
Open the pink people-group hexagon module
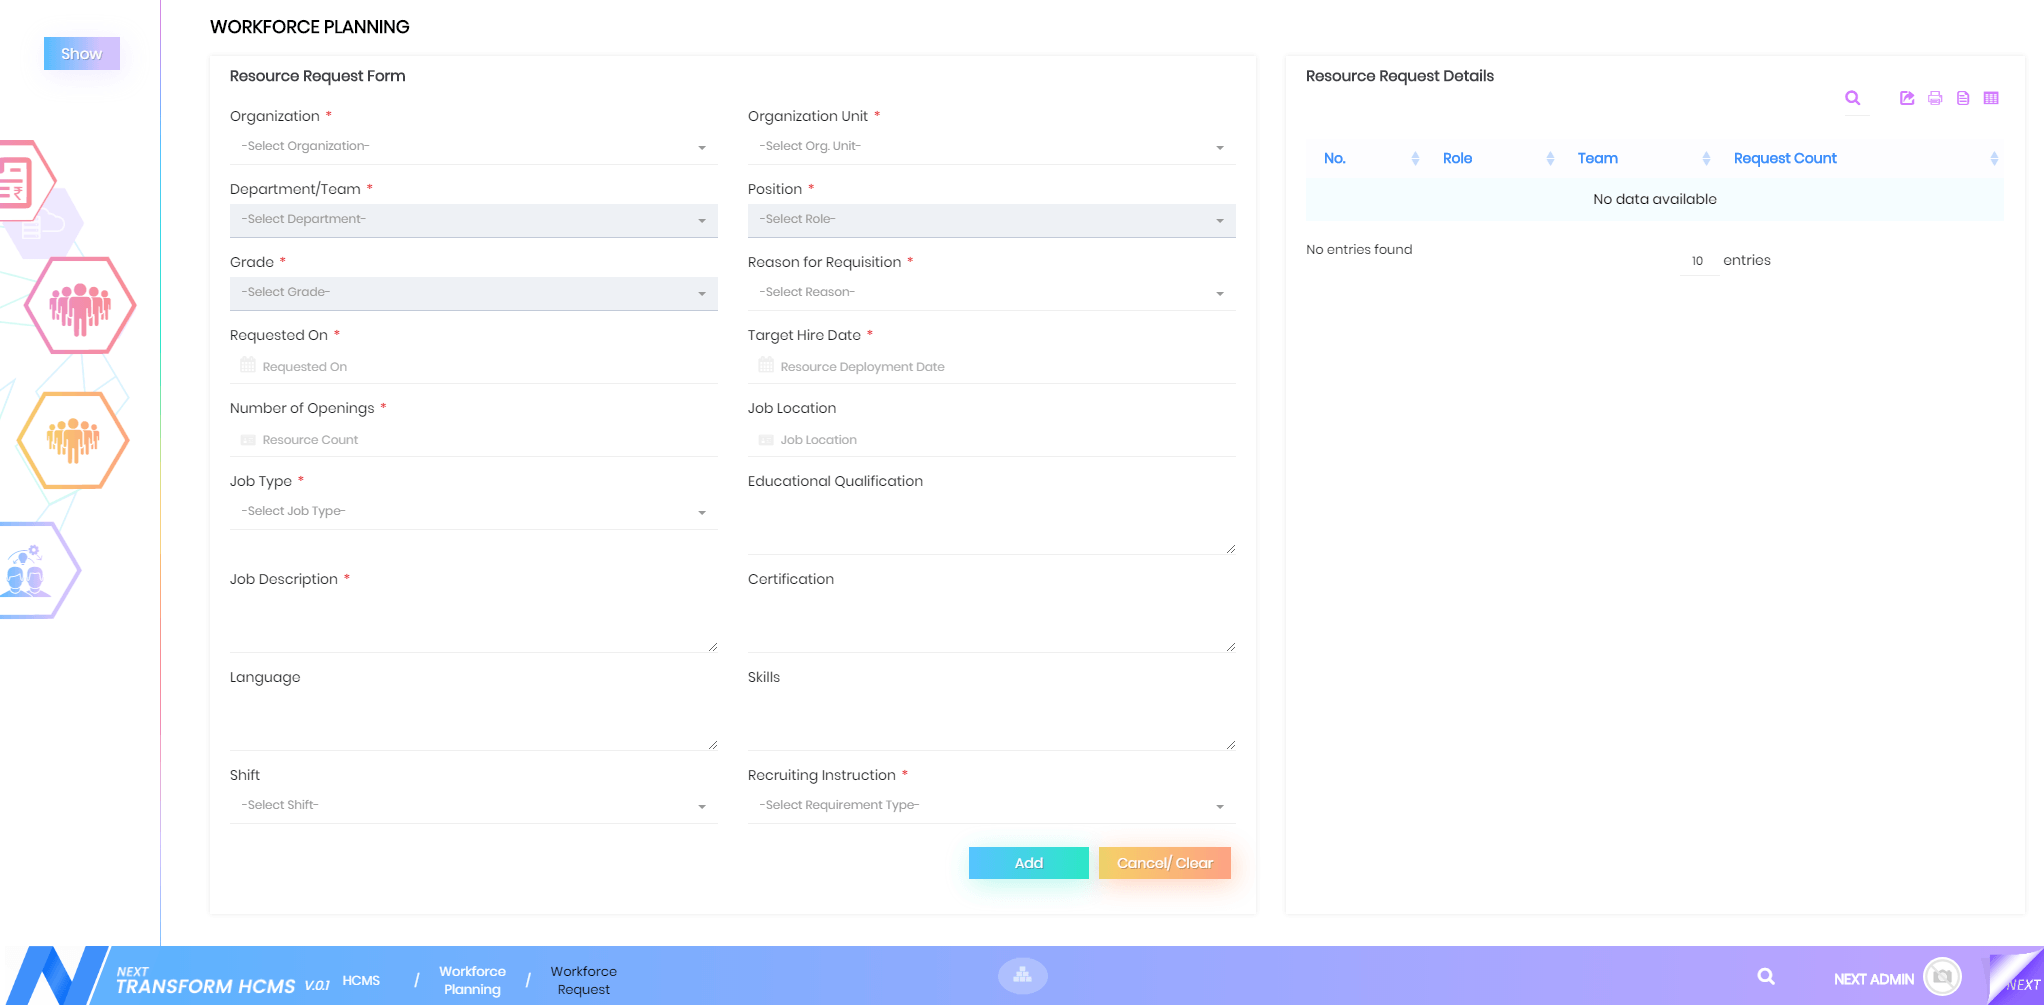click(x=80, y=305)
